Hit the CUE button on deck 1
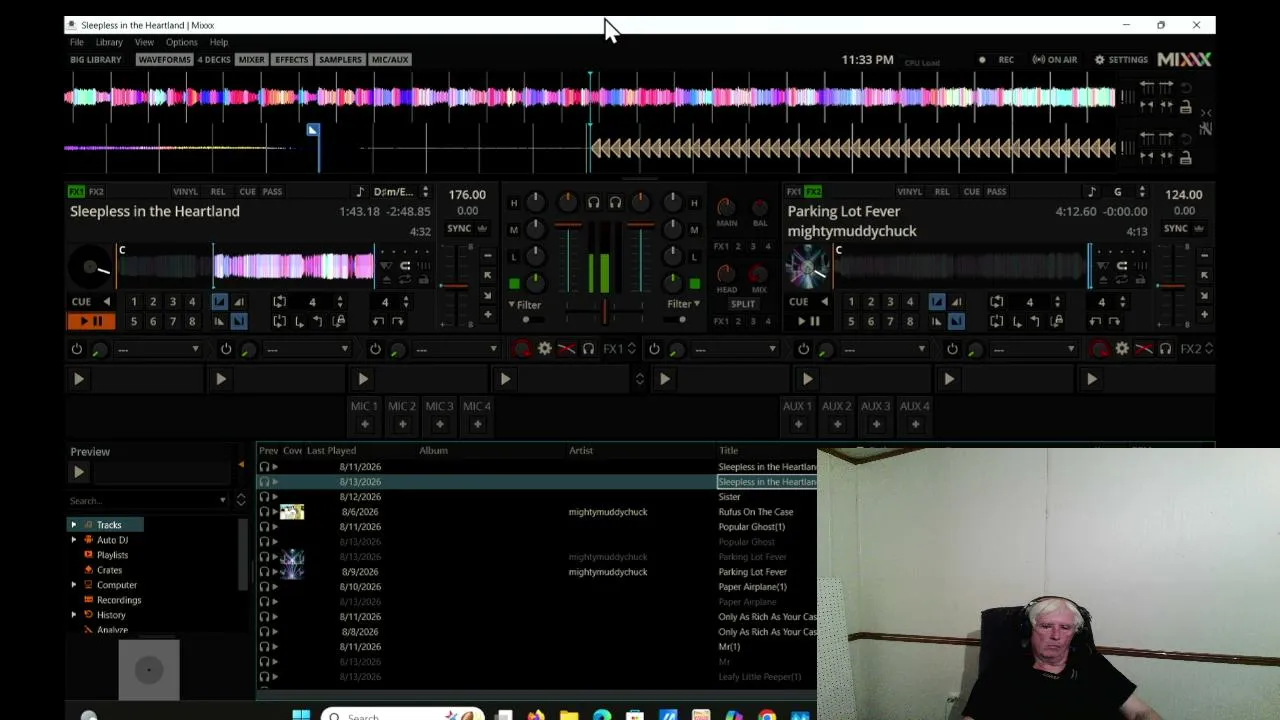 click(81, 301)
